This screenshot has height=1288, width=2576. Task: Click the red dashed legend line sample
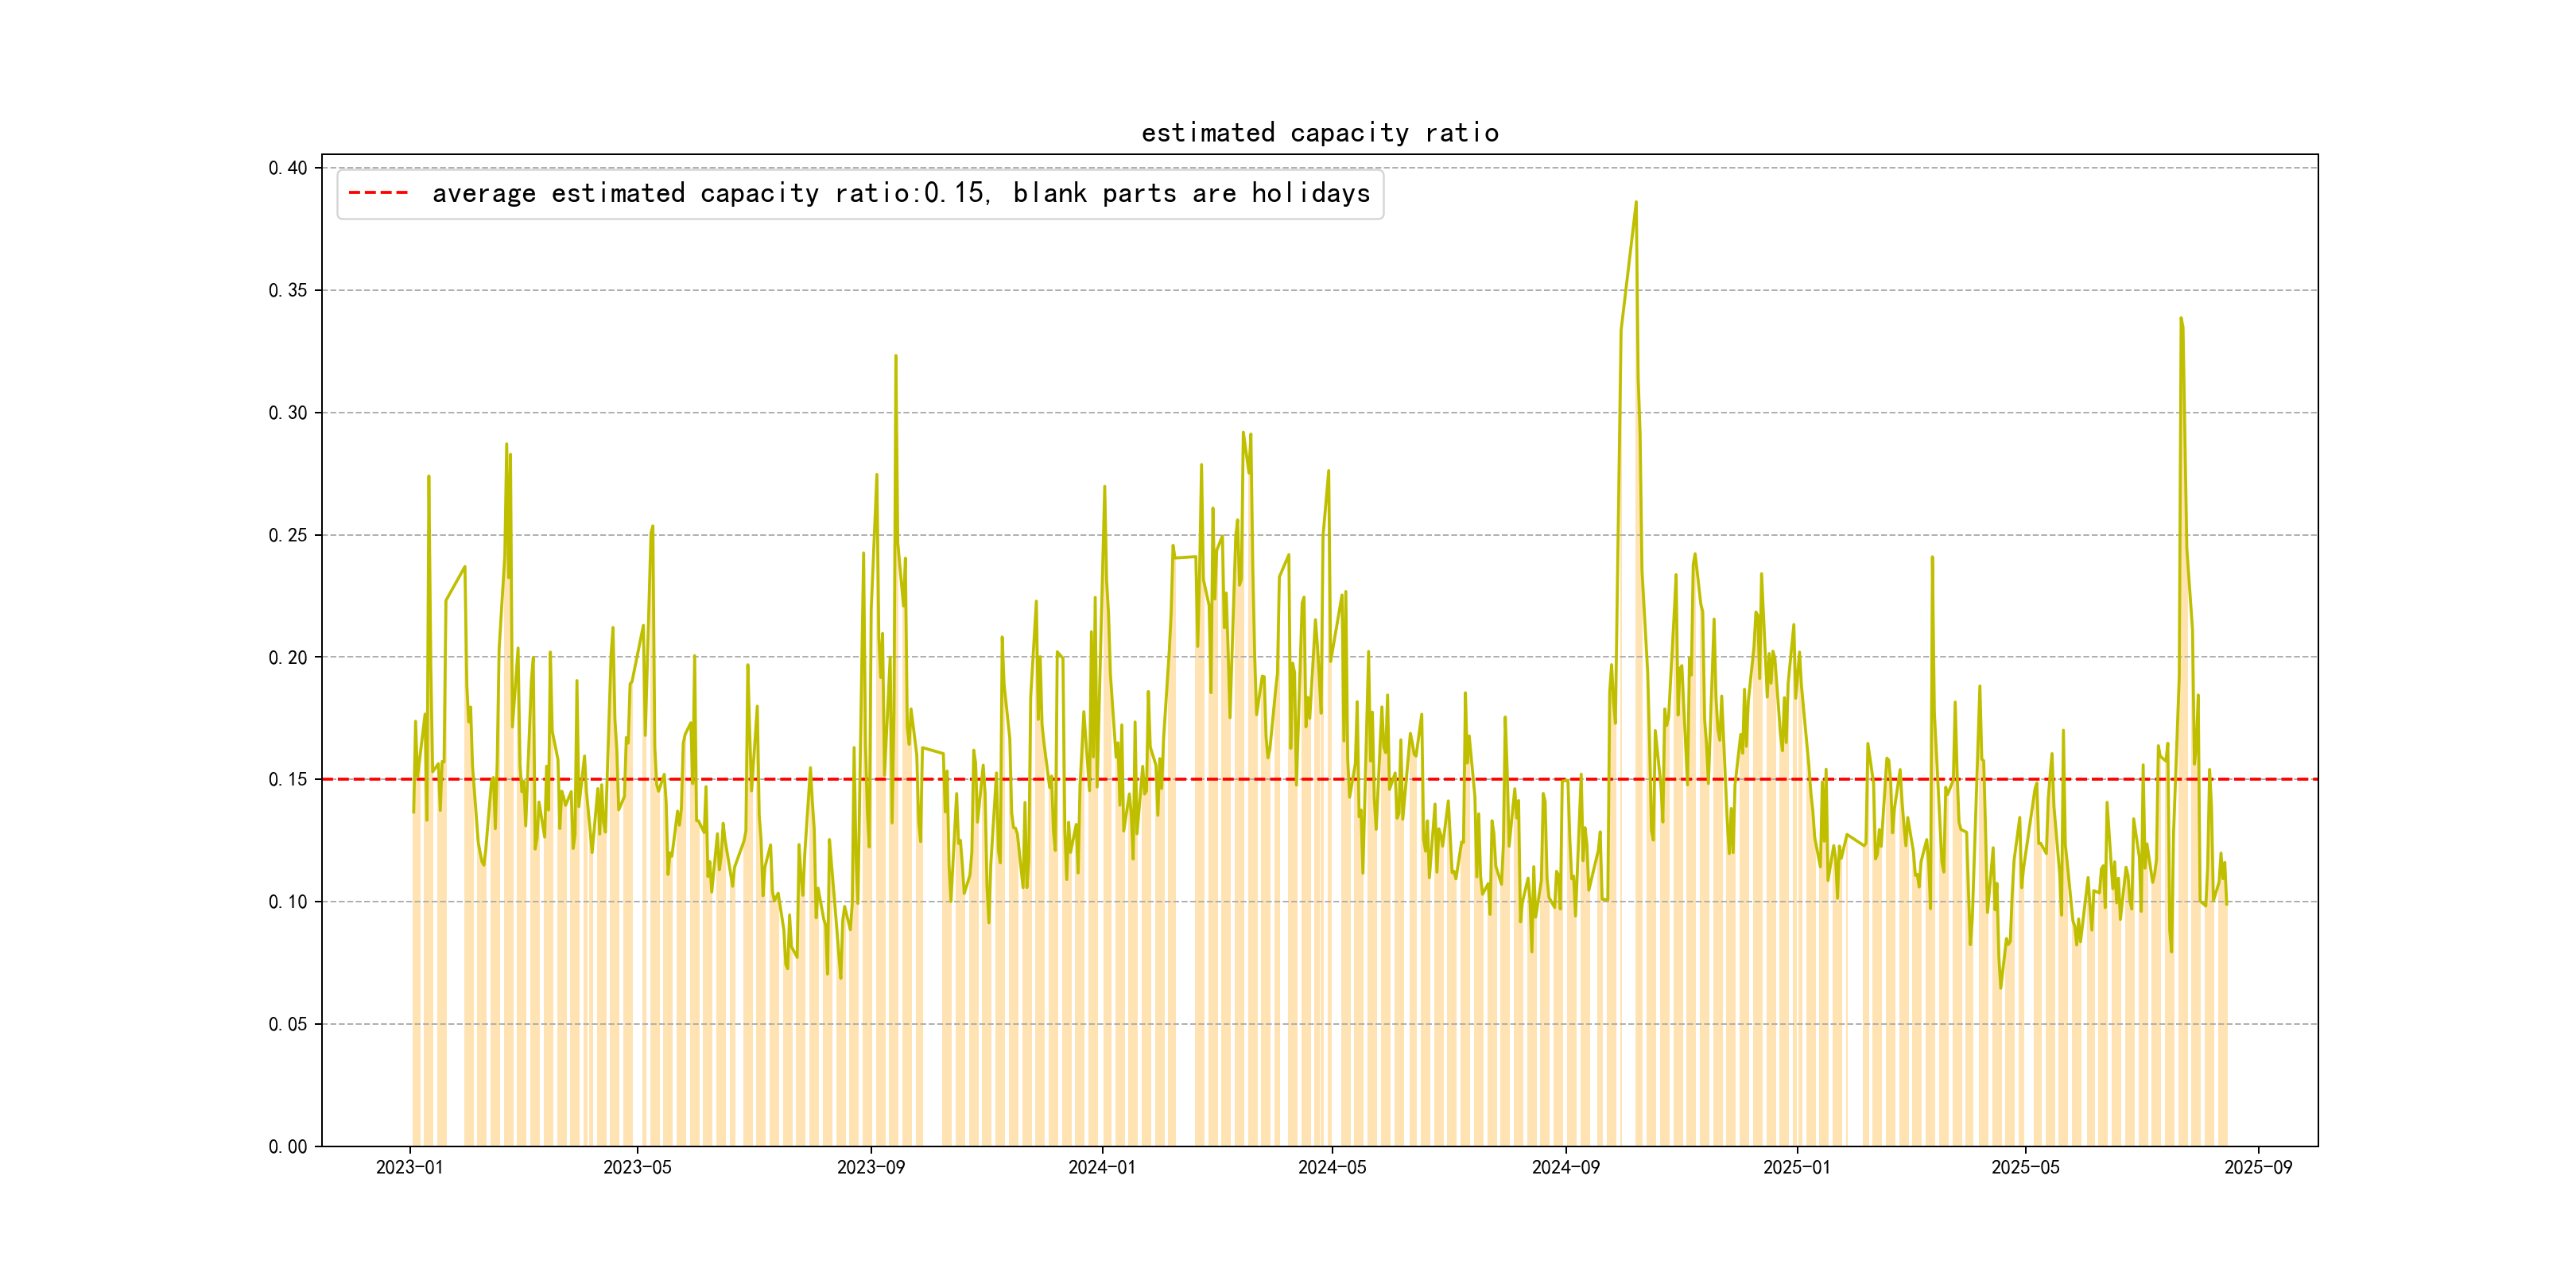[x=378, y=193]
